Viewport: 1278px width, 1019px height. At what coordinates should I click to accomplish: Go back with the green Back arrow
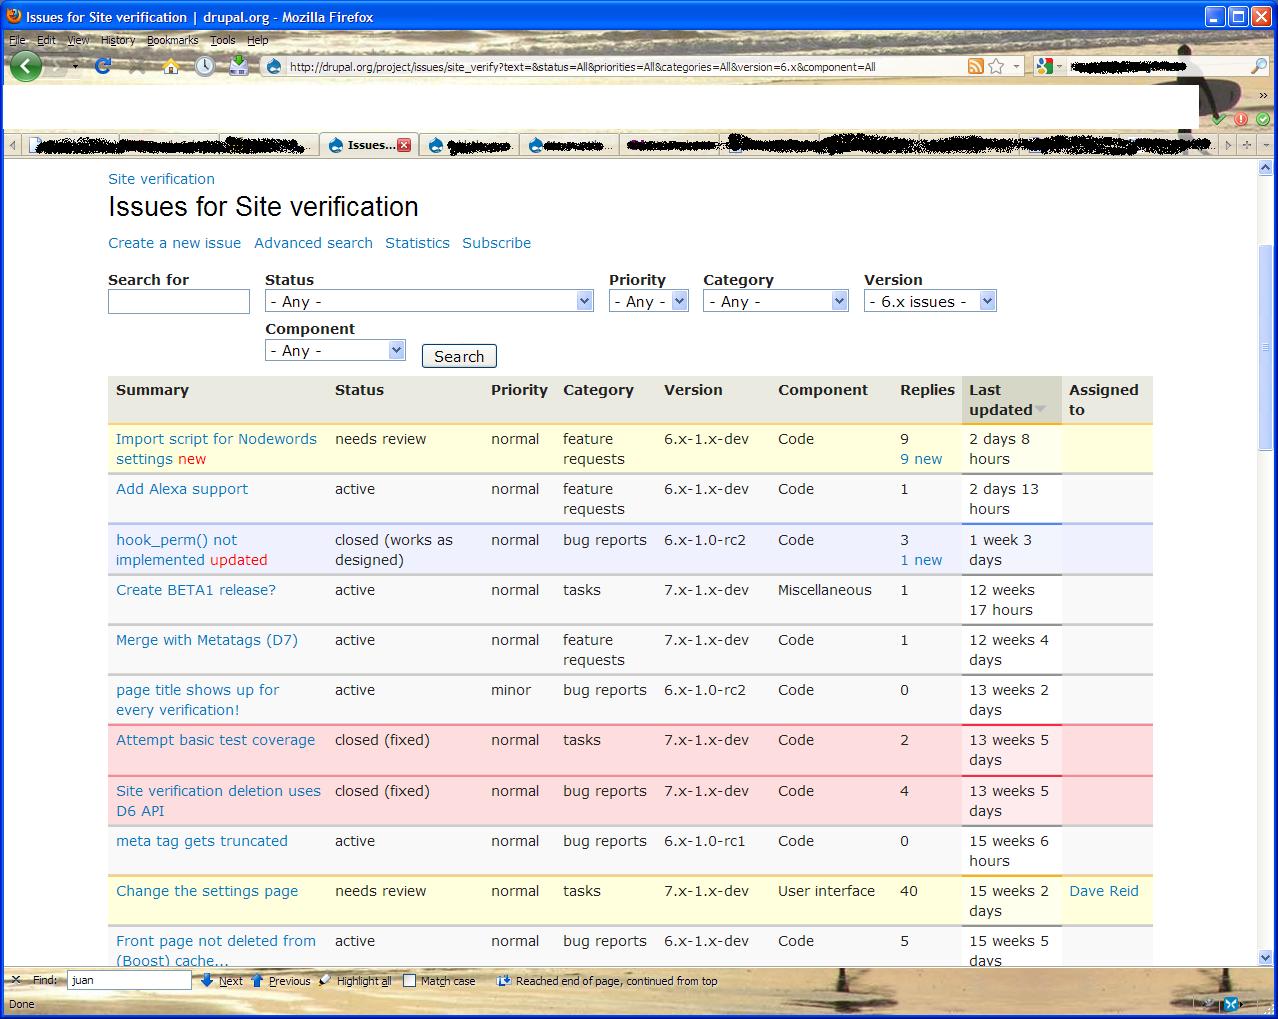(x=25, y=66)
